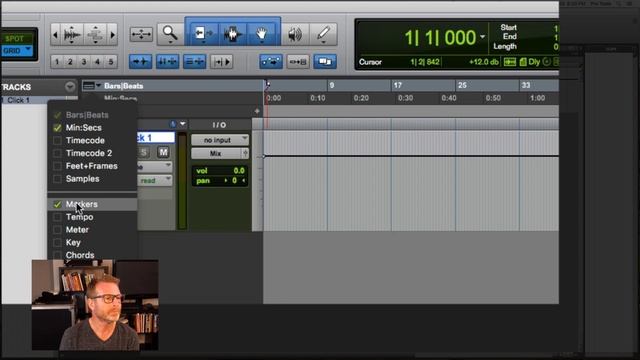
Task: Enable the Samples ruler
Action: tap(57, 179)
